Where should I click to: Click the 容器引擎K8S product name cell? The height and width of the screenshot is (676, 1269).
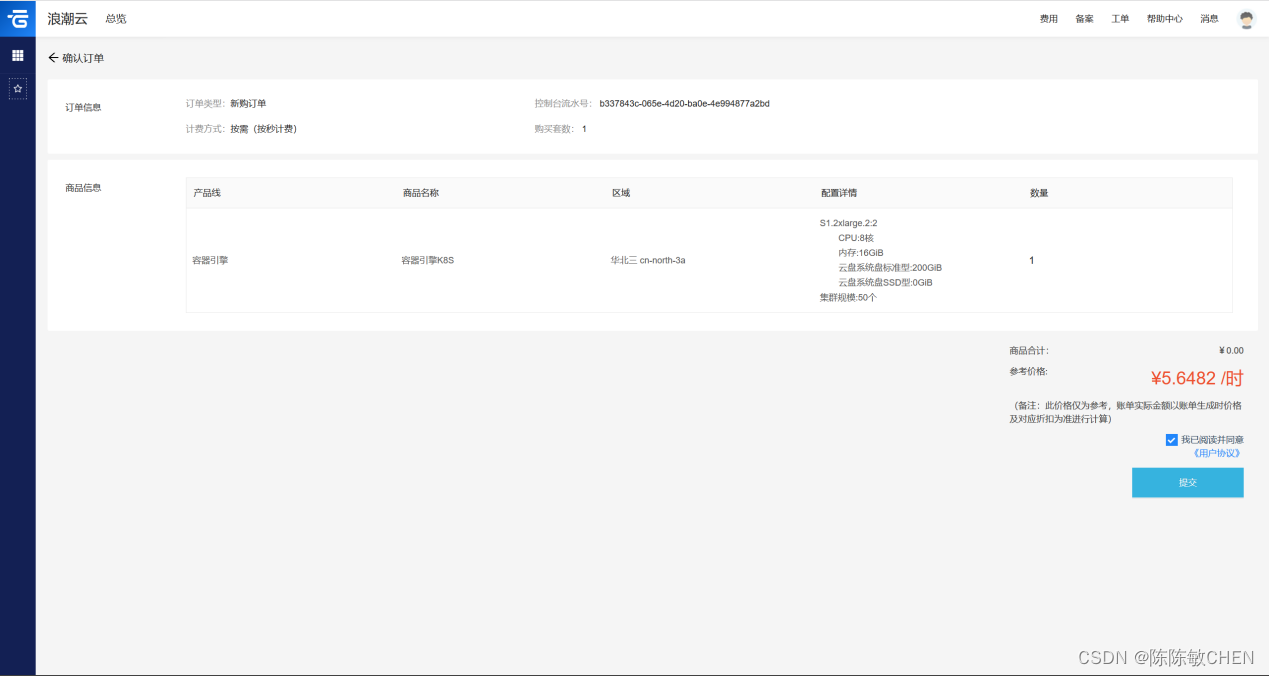coord(428,260)
